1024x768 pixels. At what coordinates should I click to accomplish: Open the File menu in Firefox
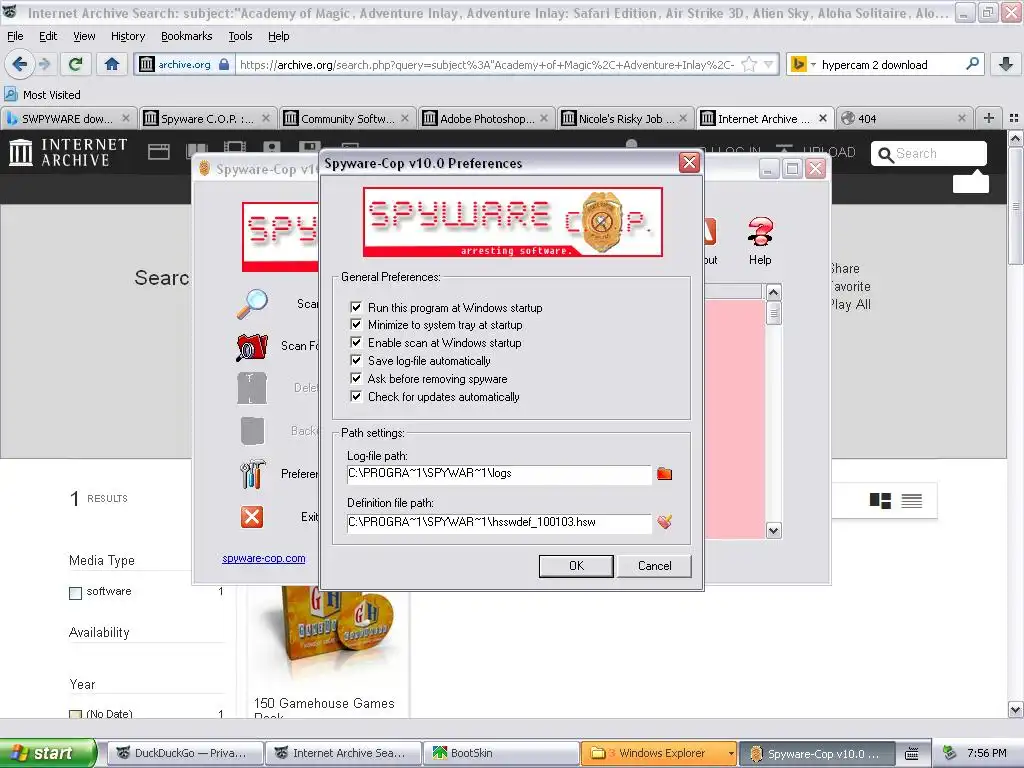click(15, 36)
